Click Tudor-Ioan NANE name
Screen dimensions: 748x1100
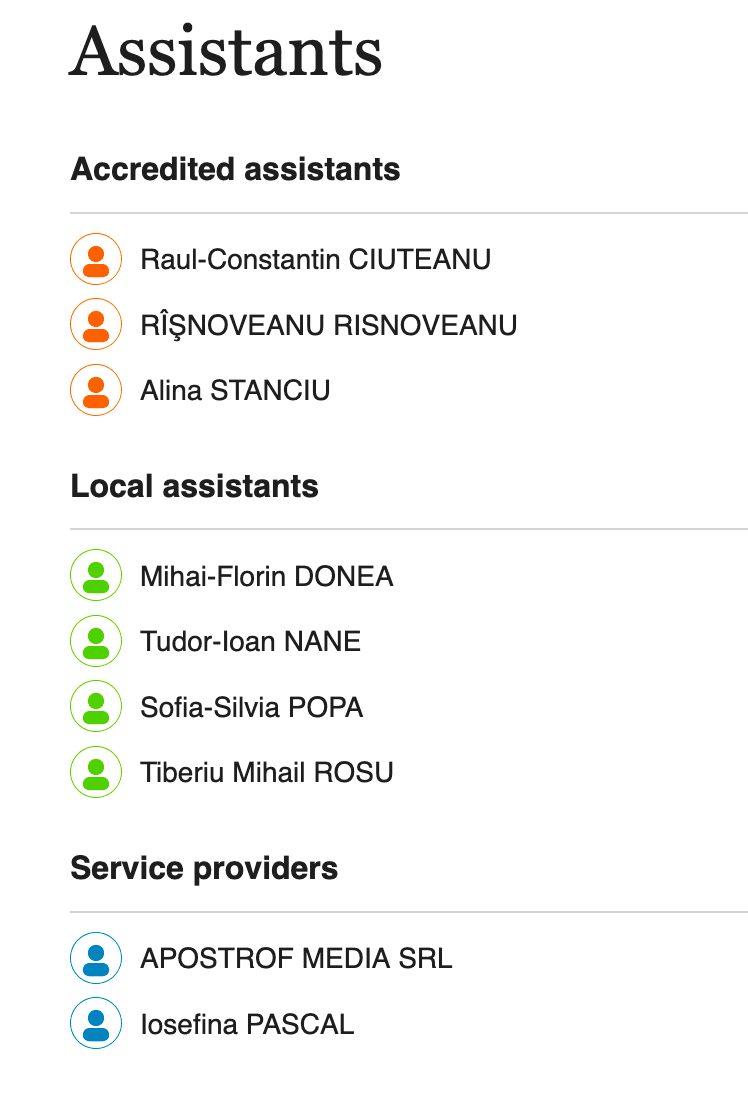(251, 642)
